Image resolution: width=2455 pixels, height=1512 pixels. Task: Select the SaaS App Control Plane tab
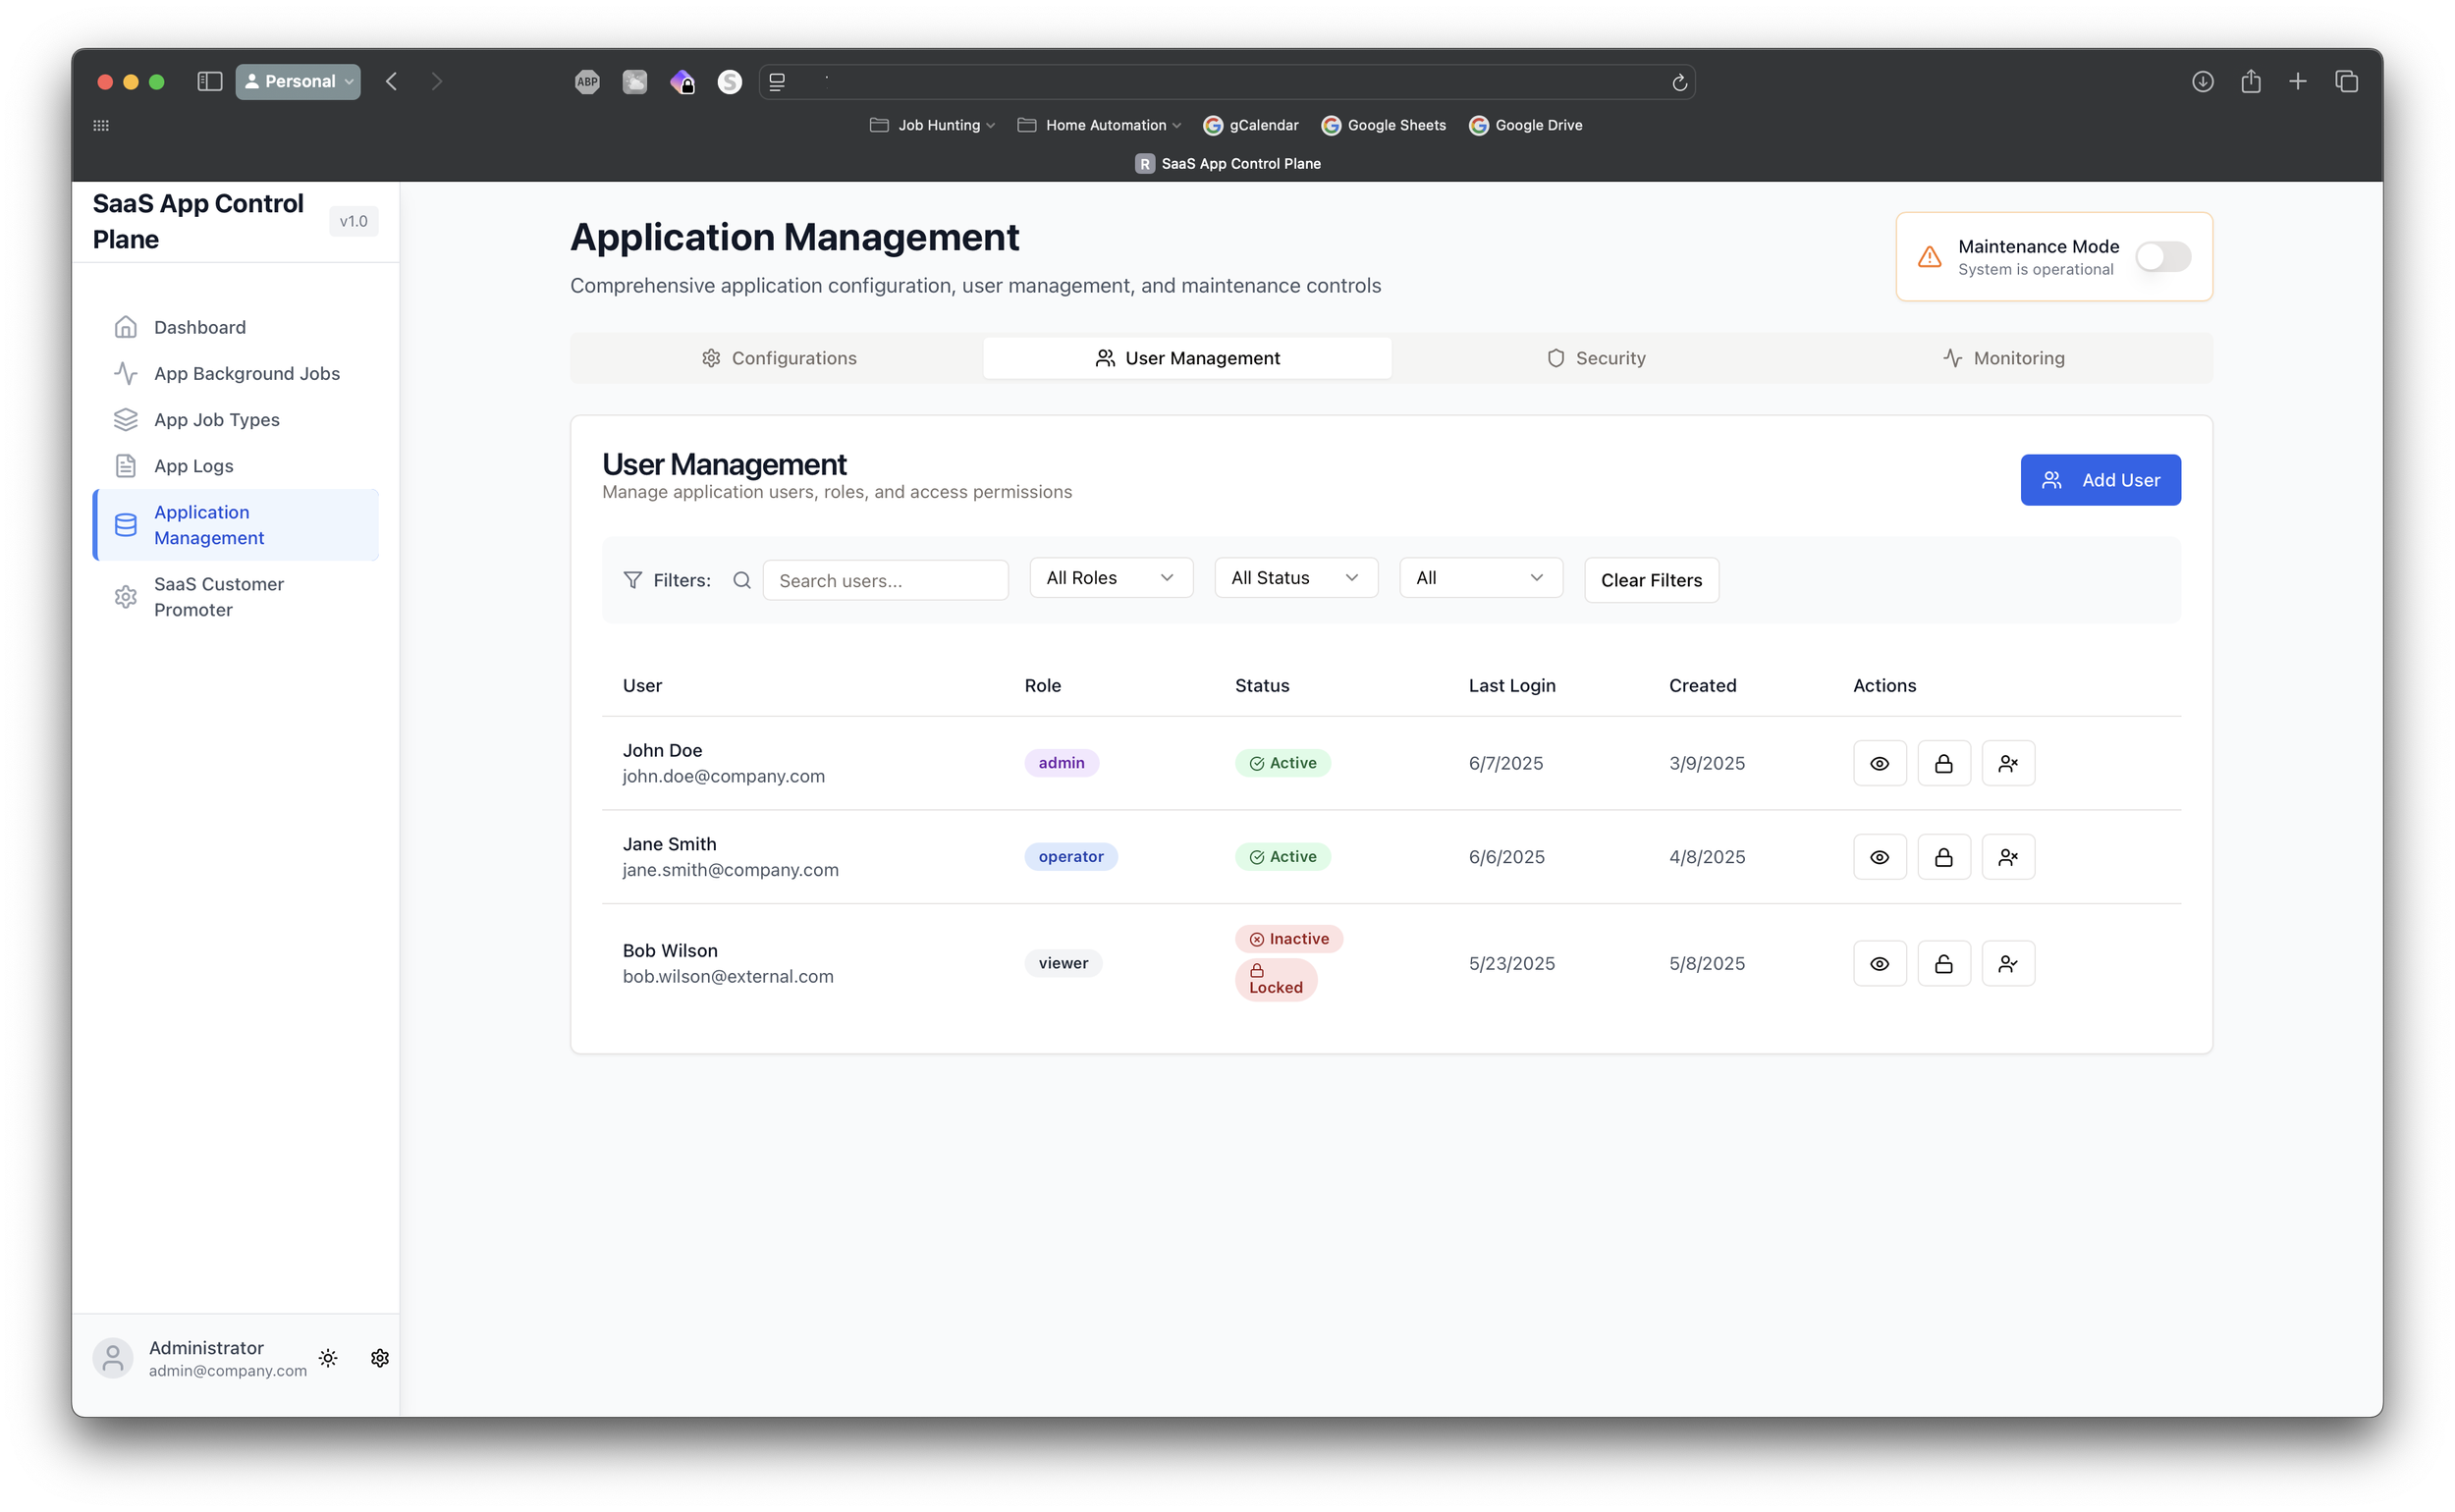tap(1227, 163)
